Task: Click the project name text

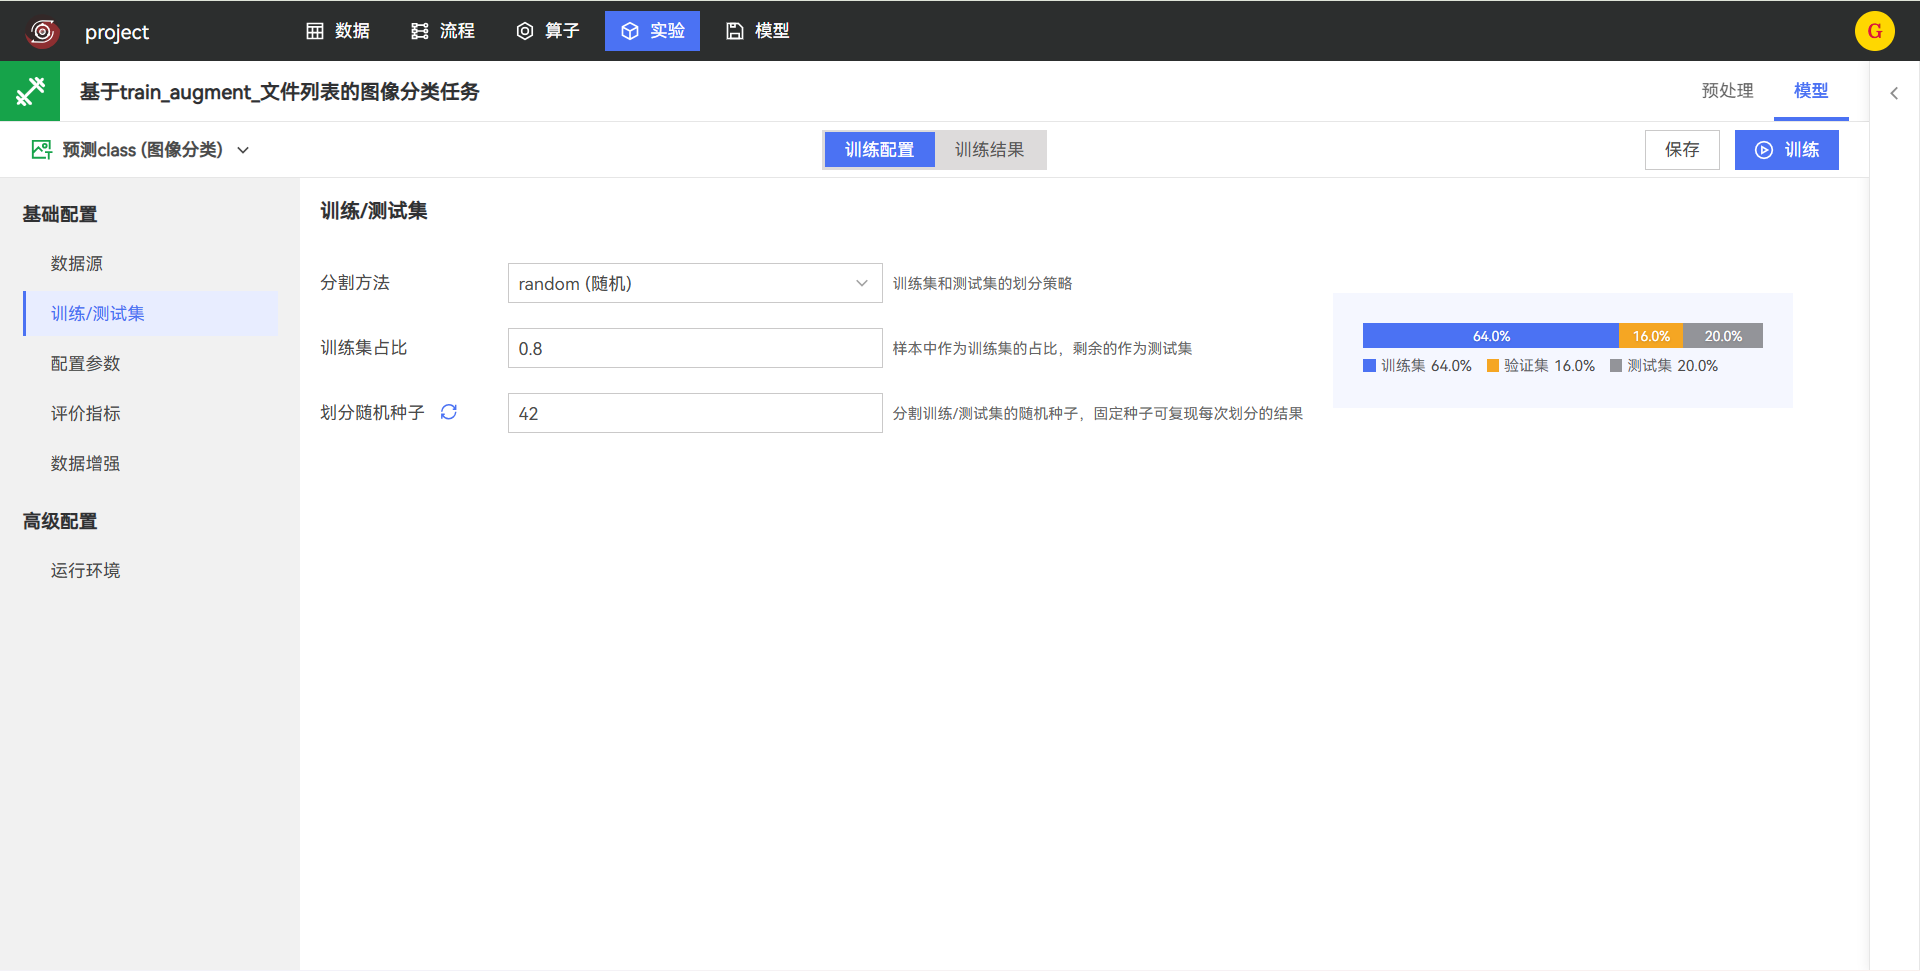Action: 117,32
